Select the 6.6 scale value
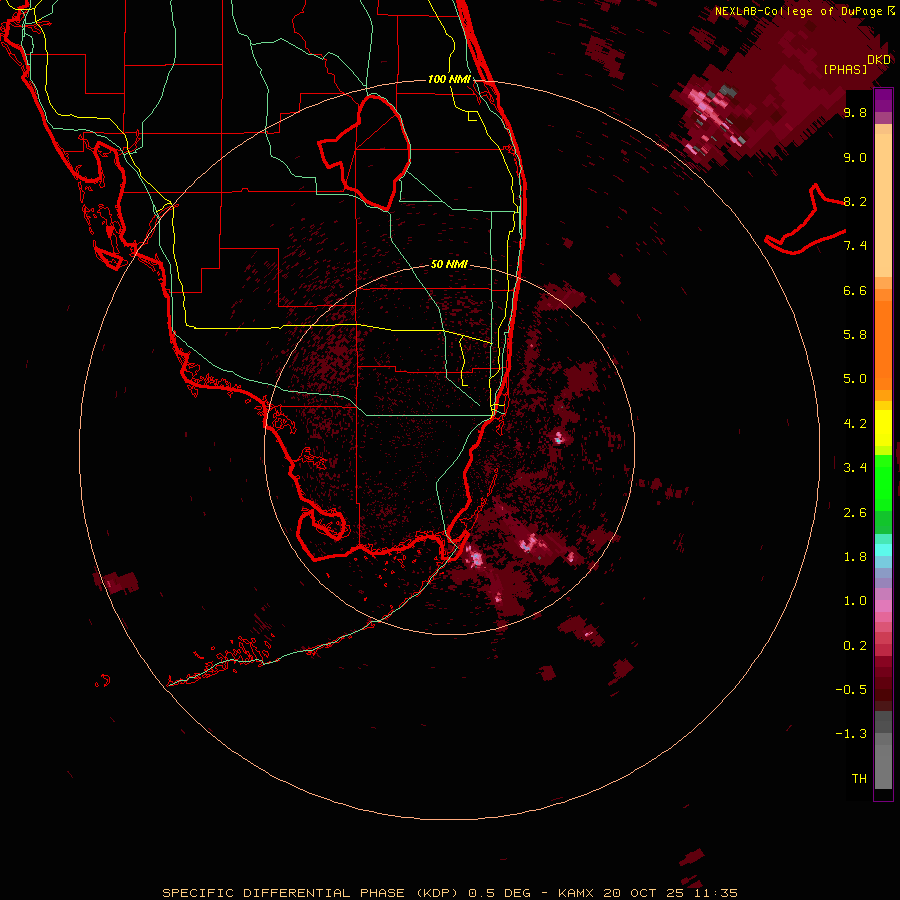 pos(855,290)
